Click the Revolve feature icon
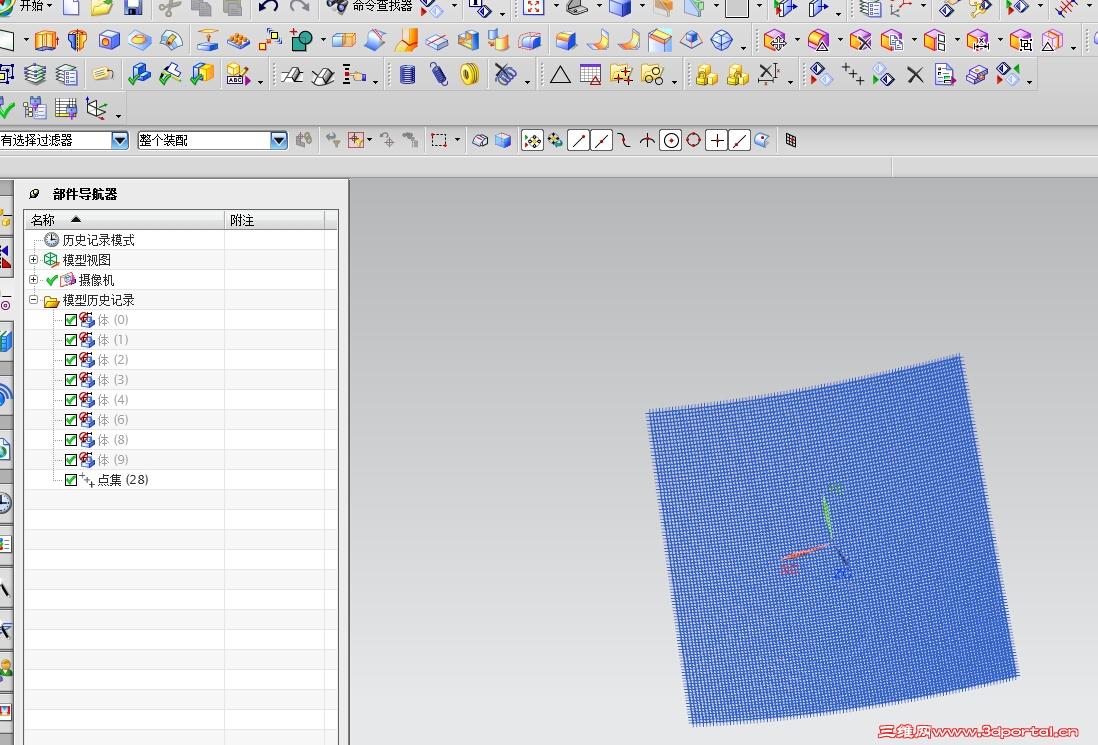 pyautogui.click(x=77, y=41)
